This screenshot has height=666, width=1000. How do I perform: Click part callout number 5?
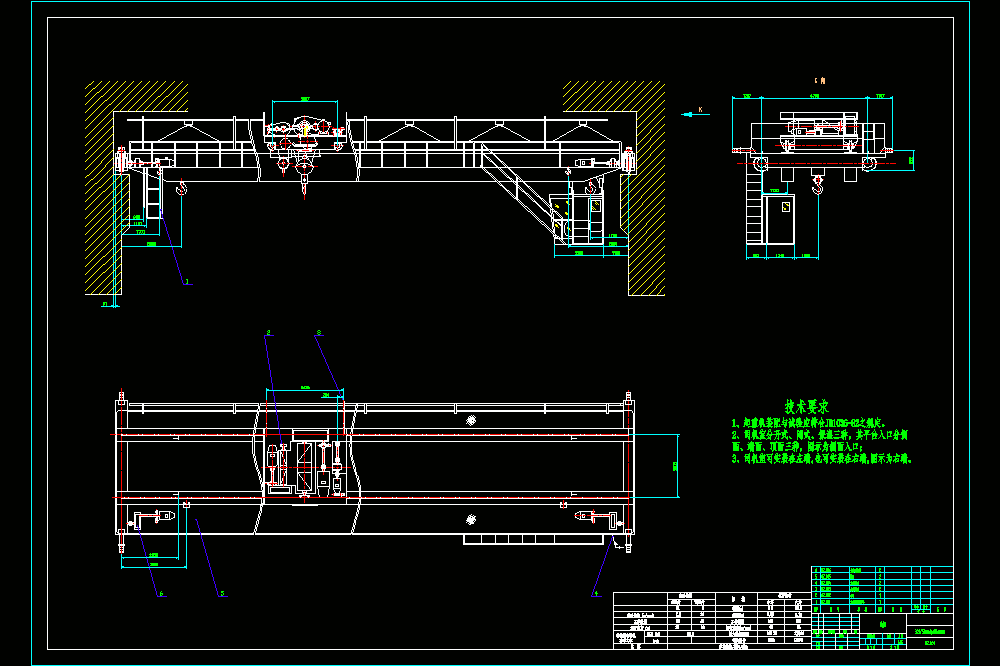coord(222,593)
